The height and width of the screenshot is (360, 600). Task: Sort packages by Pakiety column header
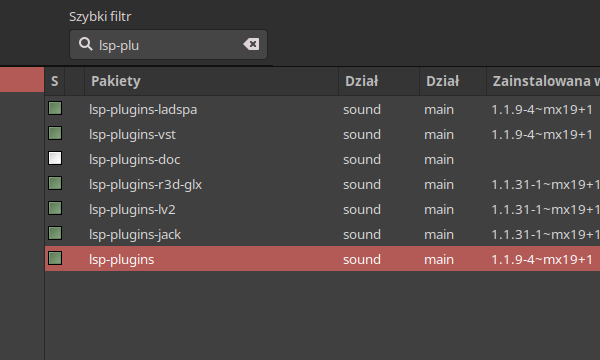[212, 81]
